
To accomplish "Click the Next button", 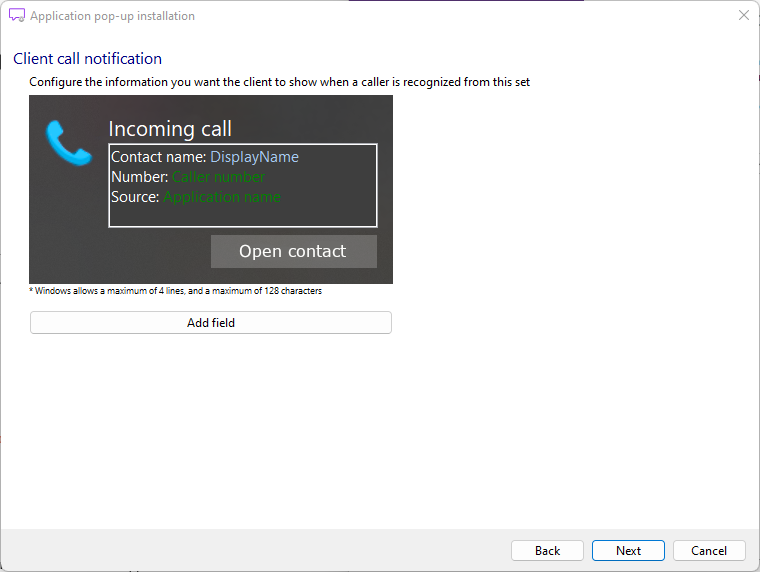I will (628, 551).
